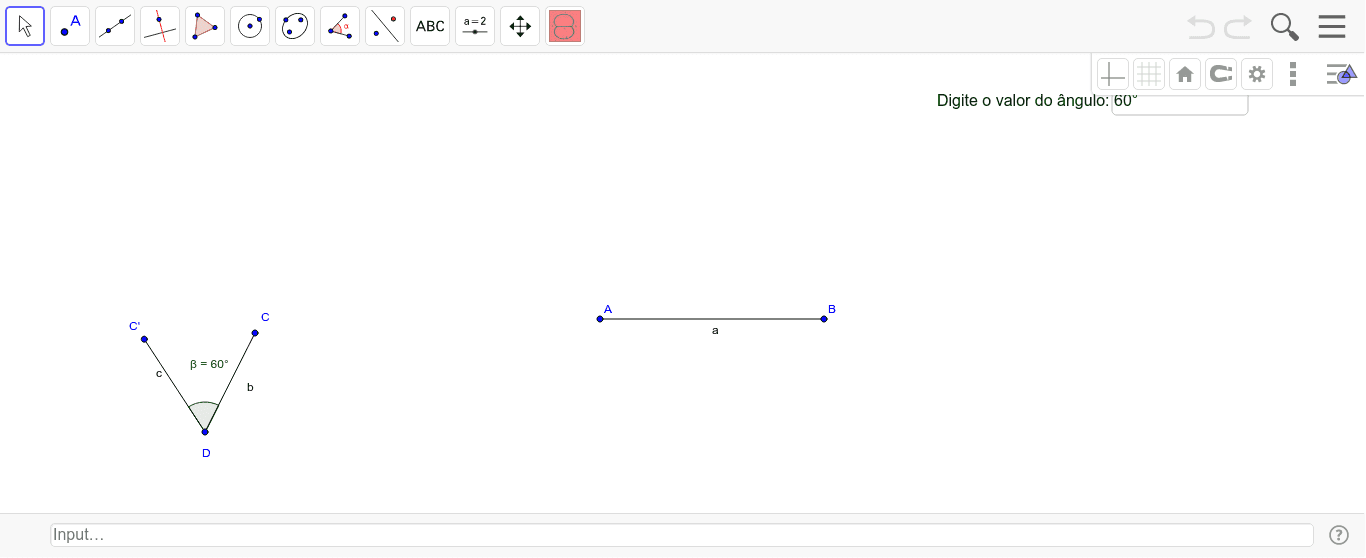The image size is (1366, 558).
Task: Open the input help question mark
Action: click(x=1339, y=535)
